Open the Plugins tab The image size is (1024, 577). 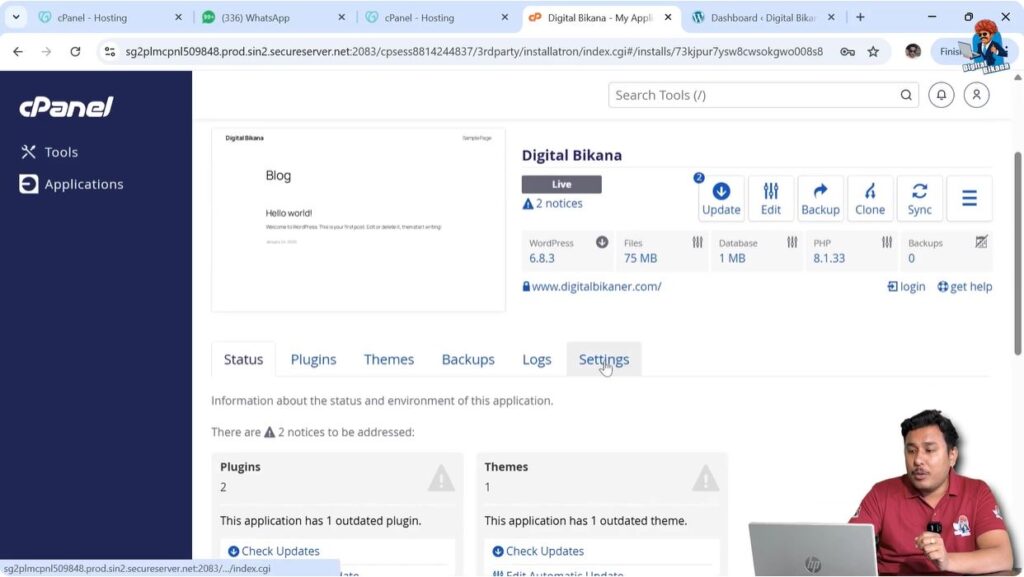[x=313, y=359]
